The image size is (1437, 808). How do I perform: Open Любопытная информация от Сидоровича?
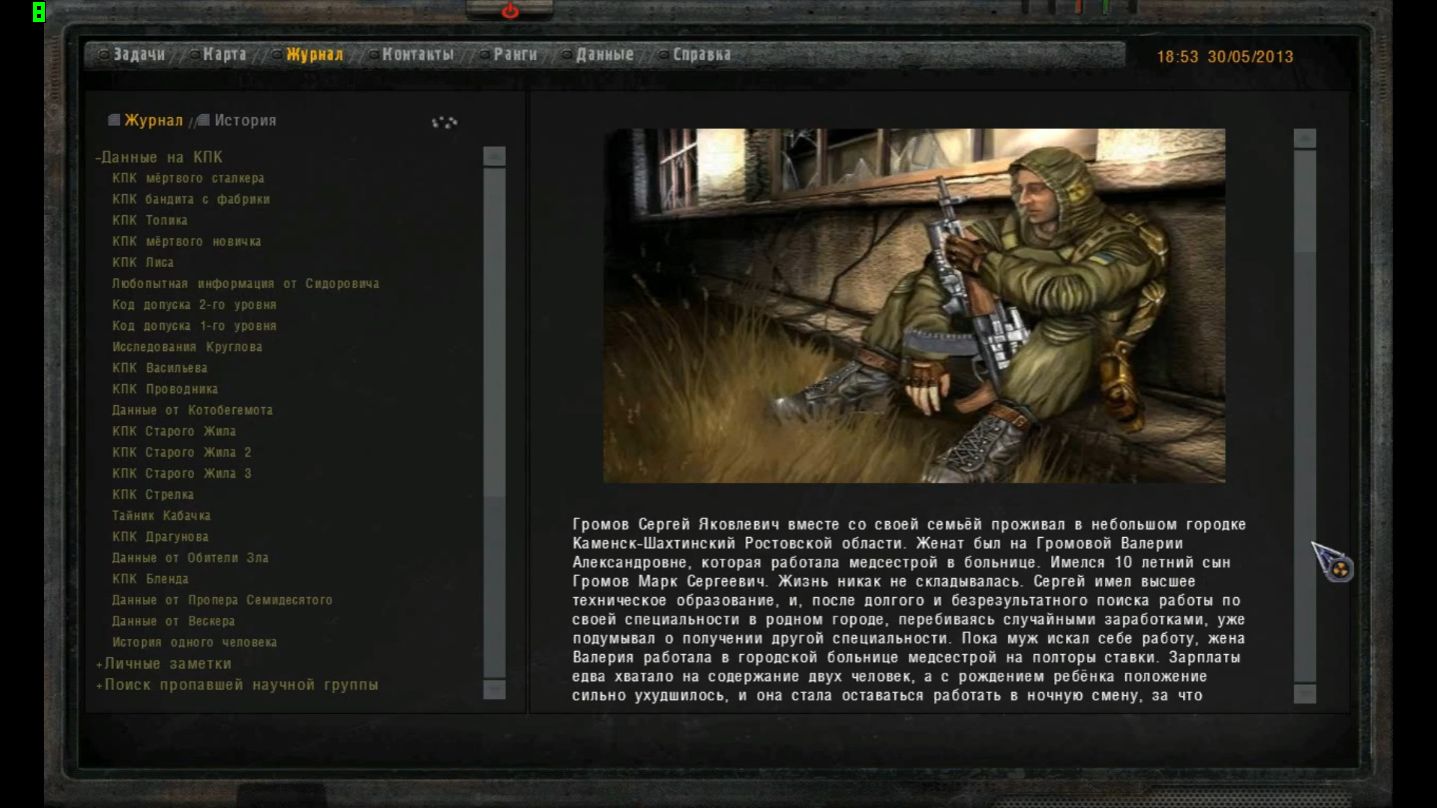point(246,283)
